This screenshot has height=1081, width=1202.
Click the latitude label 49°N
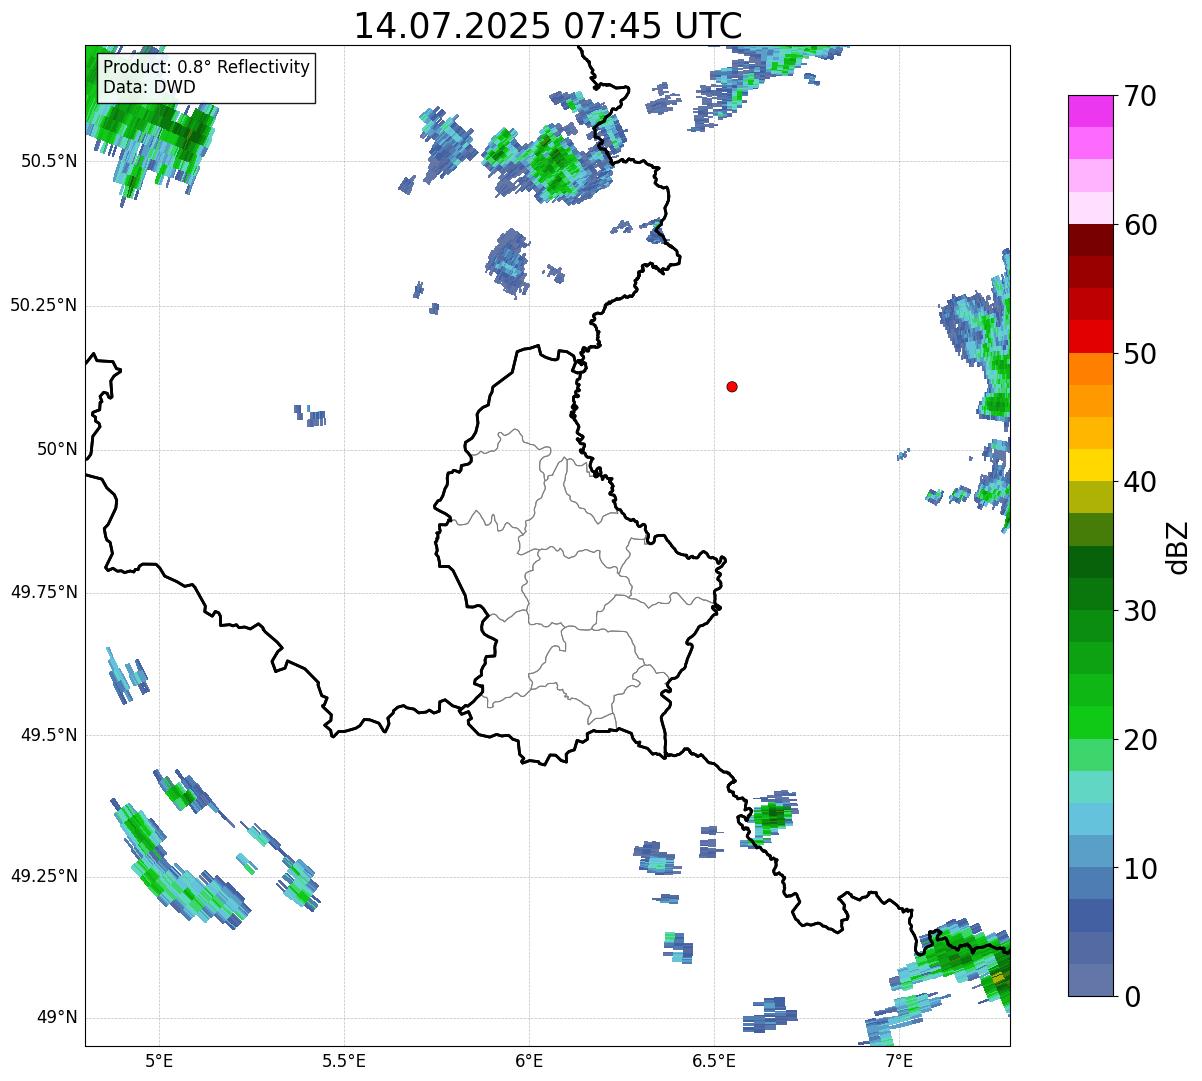[57, 1018]
